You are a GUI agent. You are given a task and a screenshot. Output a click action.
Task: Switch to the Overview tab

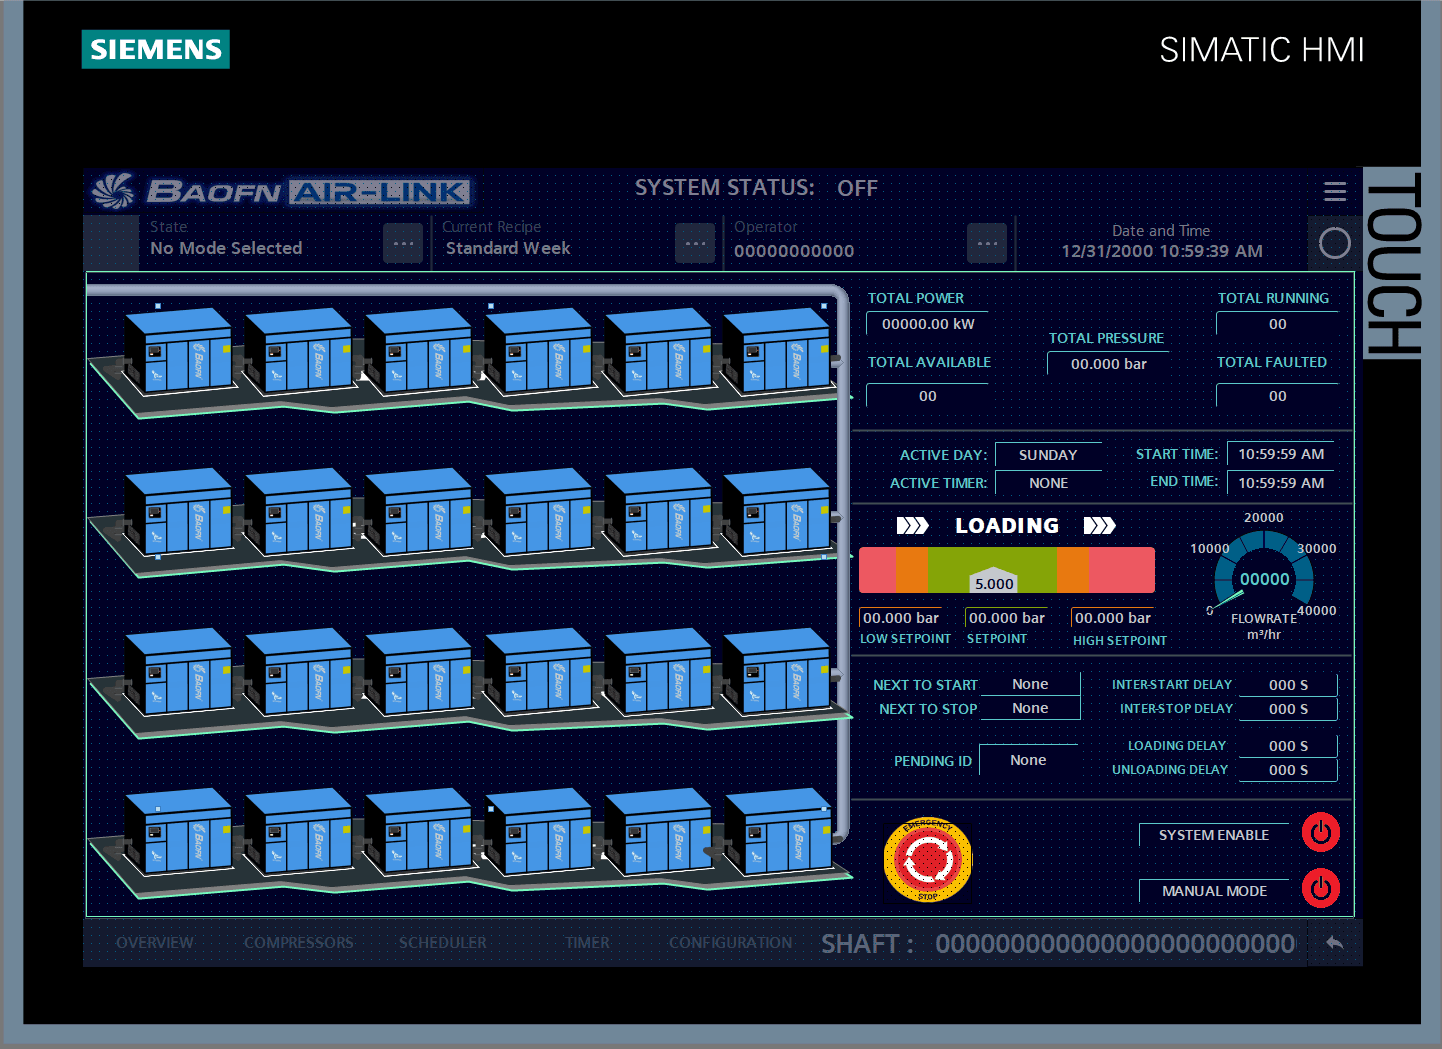155,943
